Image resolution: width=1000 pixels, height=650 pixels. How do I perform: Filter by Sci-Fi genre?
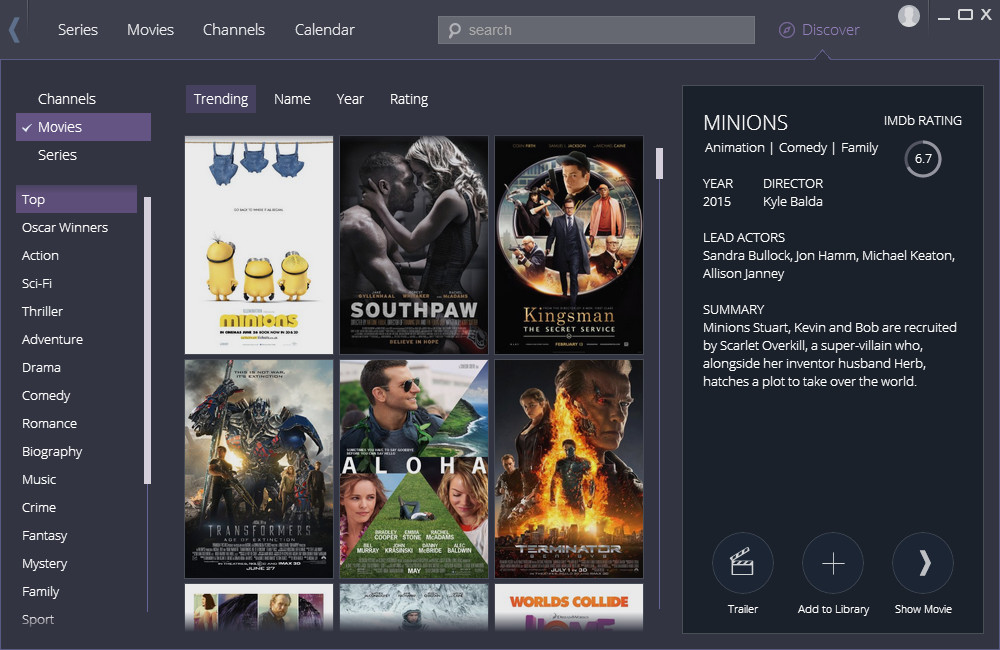[37, 283]
